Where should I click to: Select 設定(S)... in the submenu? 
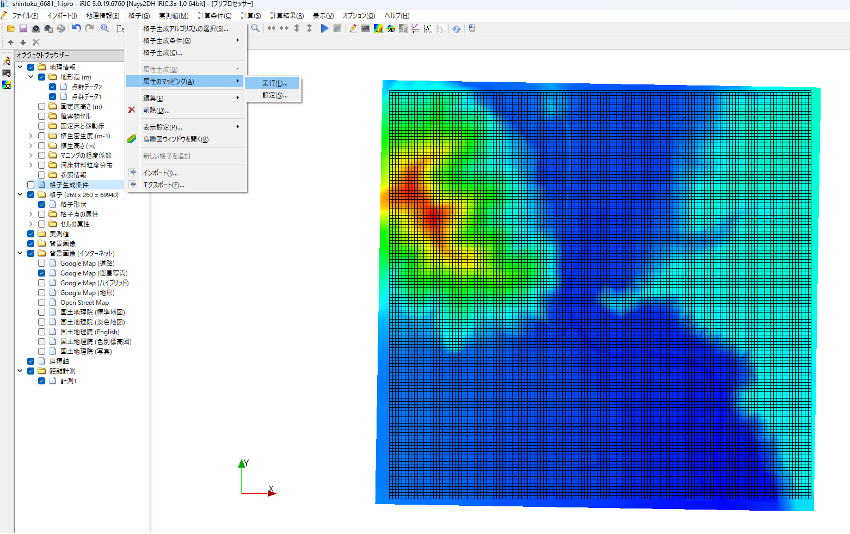coord(273,95)
